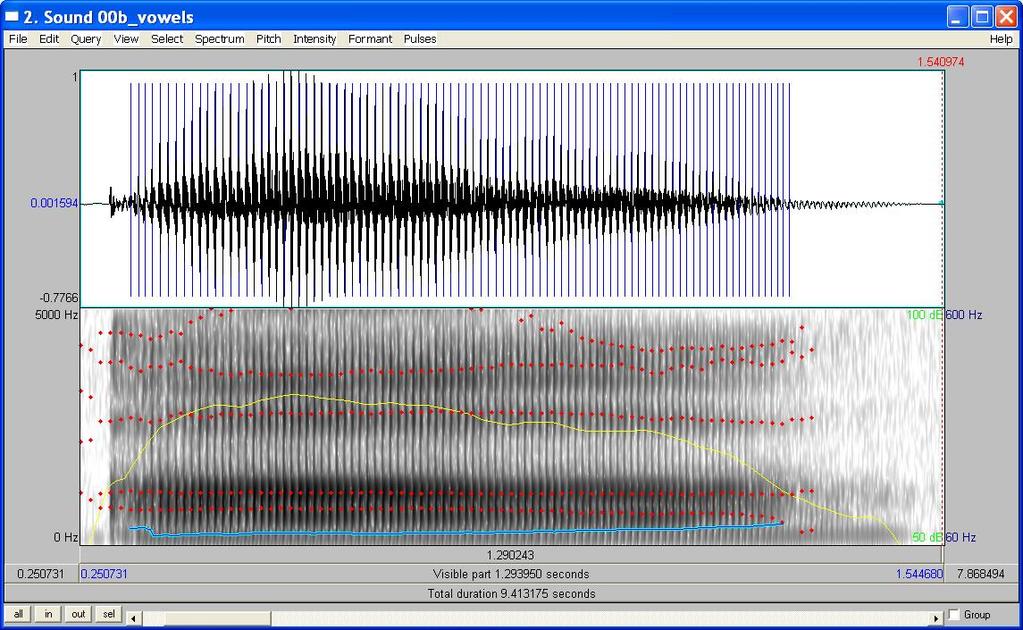Click the 0 Hz spectrogram label
The height and width of the screenshot is (630, 1023).
pos(65,537)
